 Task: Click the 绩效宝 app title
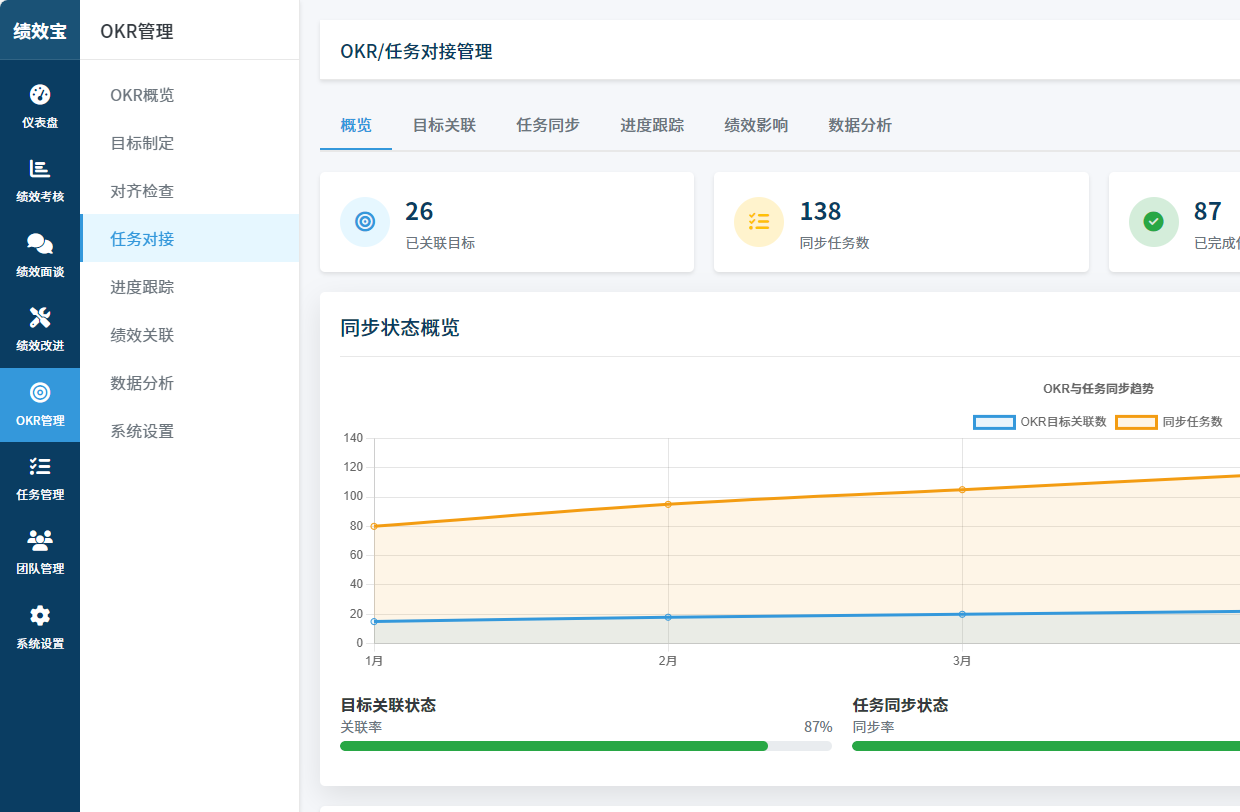click(x=40, y=30)
